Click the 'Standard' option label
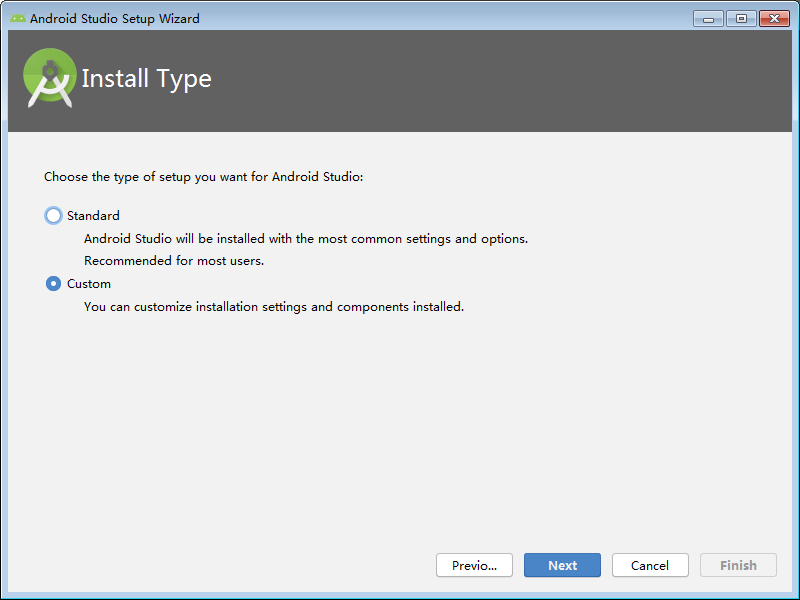 click(93, 216)
